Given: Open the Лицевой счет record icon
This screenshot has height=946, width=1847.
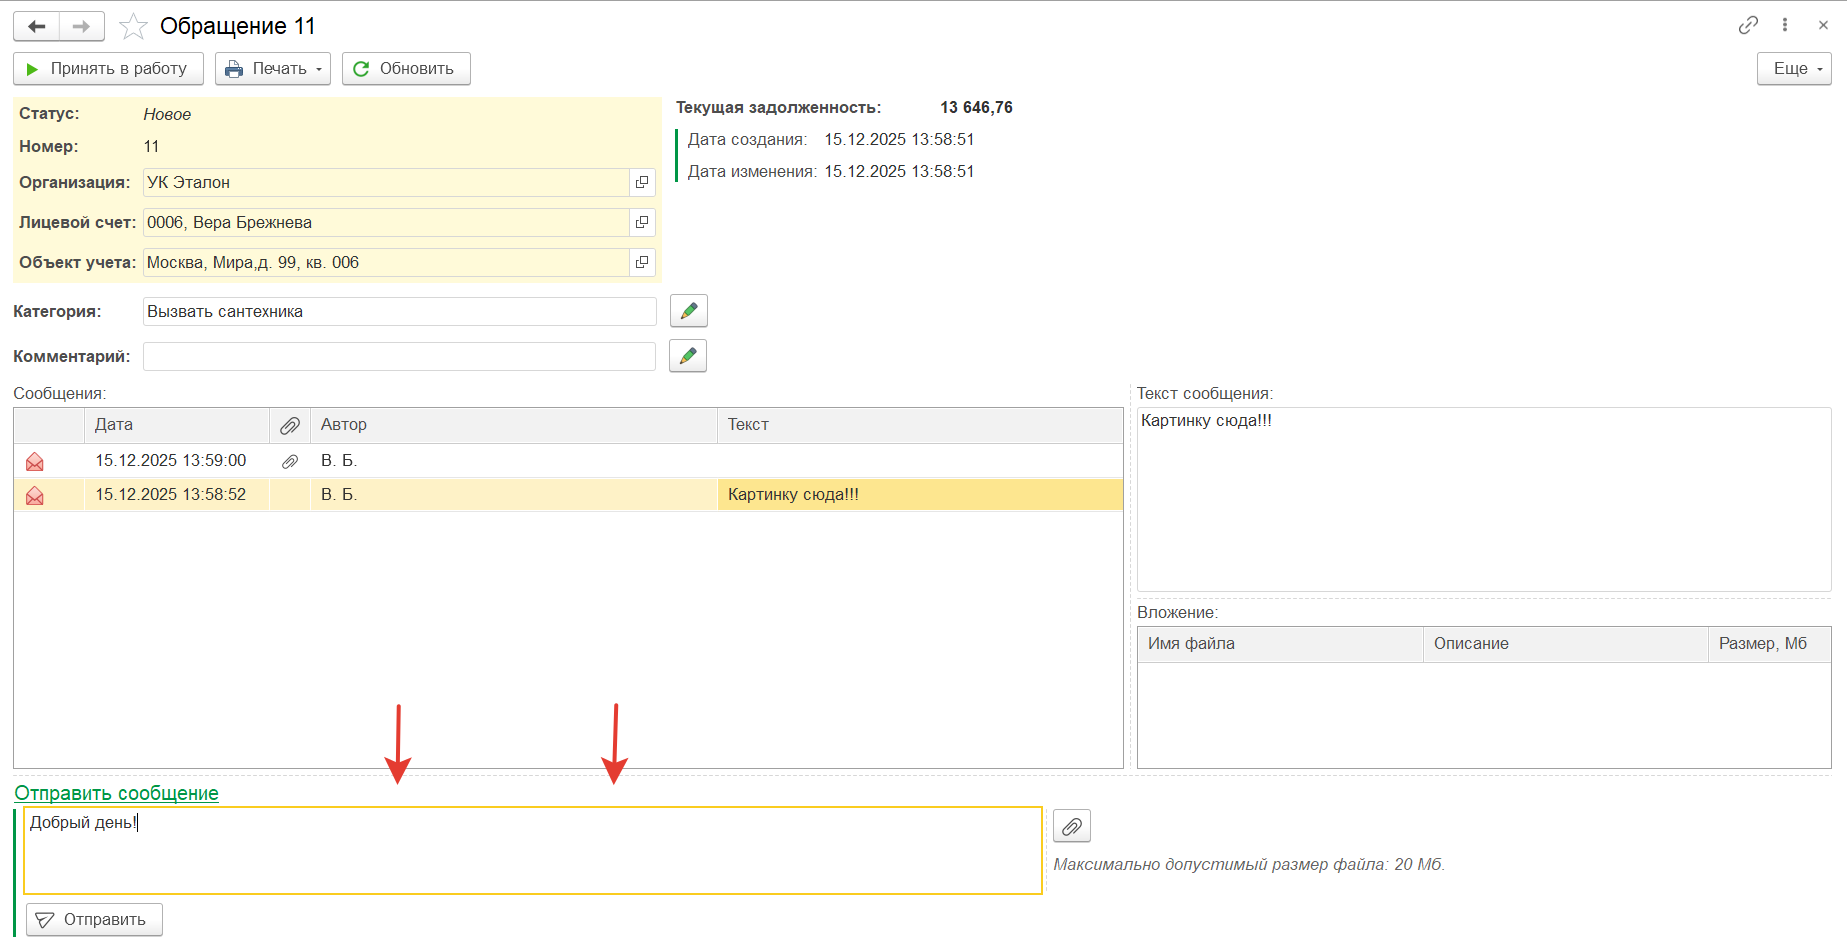Looking at the screenshot, I should coord(642,222).
